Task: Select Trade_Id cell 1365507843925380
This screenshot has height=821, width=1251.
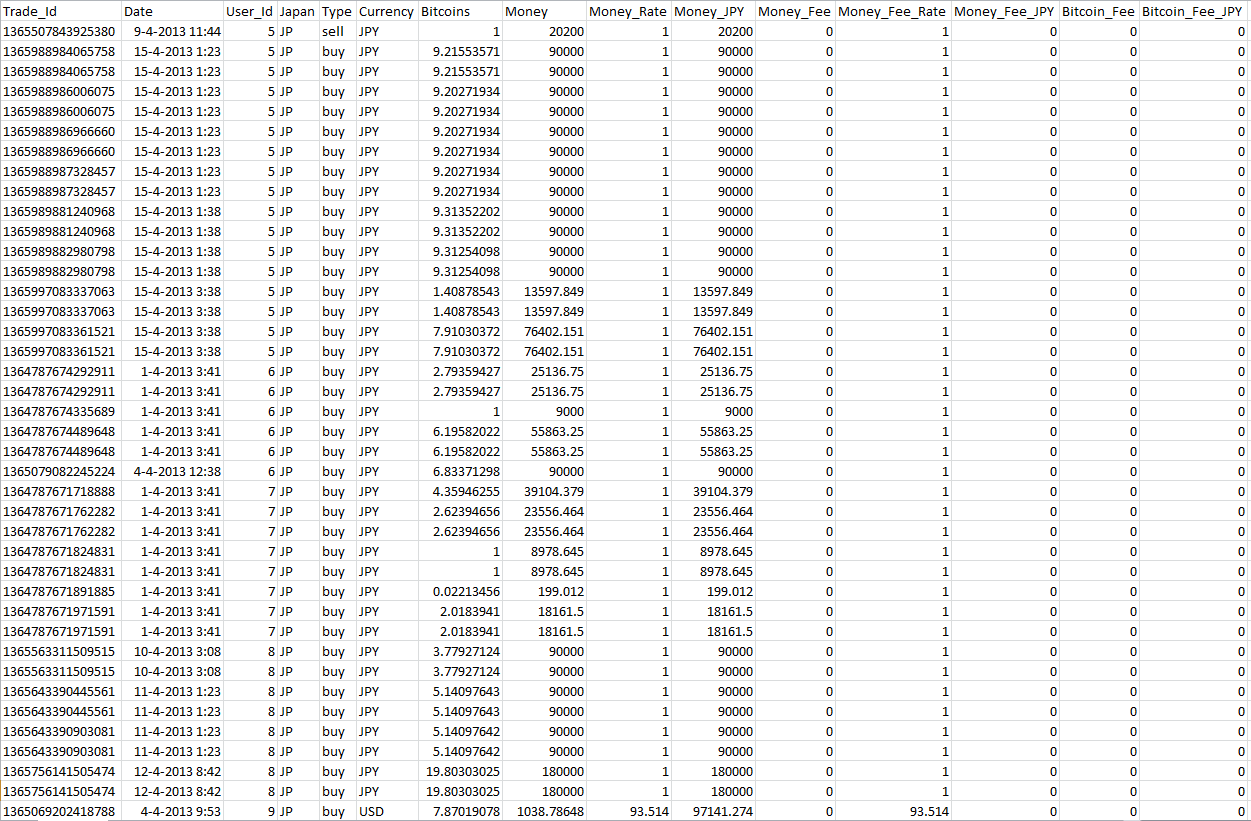Action: pyautogui.click(x=61, y=31)
